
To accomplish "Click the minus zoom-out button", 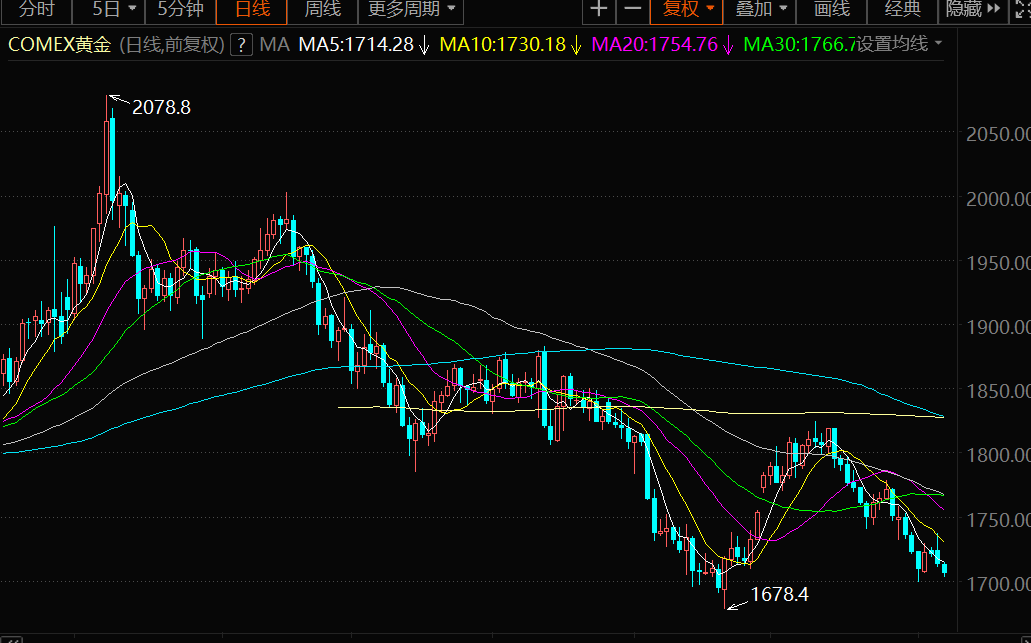I will click(632, 10).
